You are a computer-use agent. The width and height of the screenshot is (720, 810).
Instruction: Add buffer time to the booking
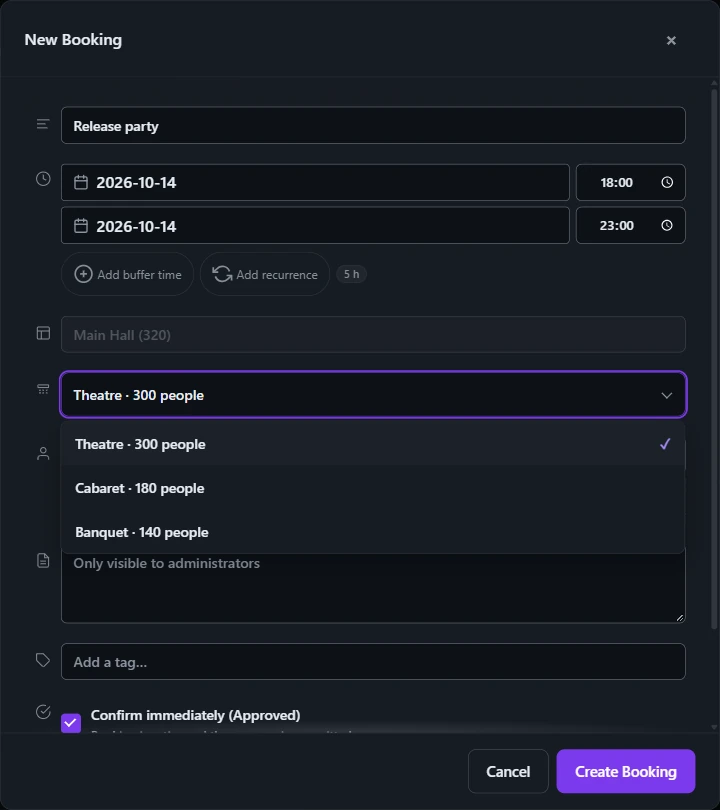pyautogui.click(x=128, y=274)
